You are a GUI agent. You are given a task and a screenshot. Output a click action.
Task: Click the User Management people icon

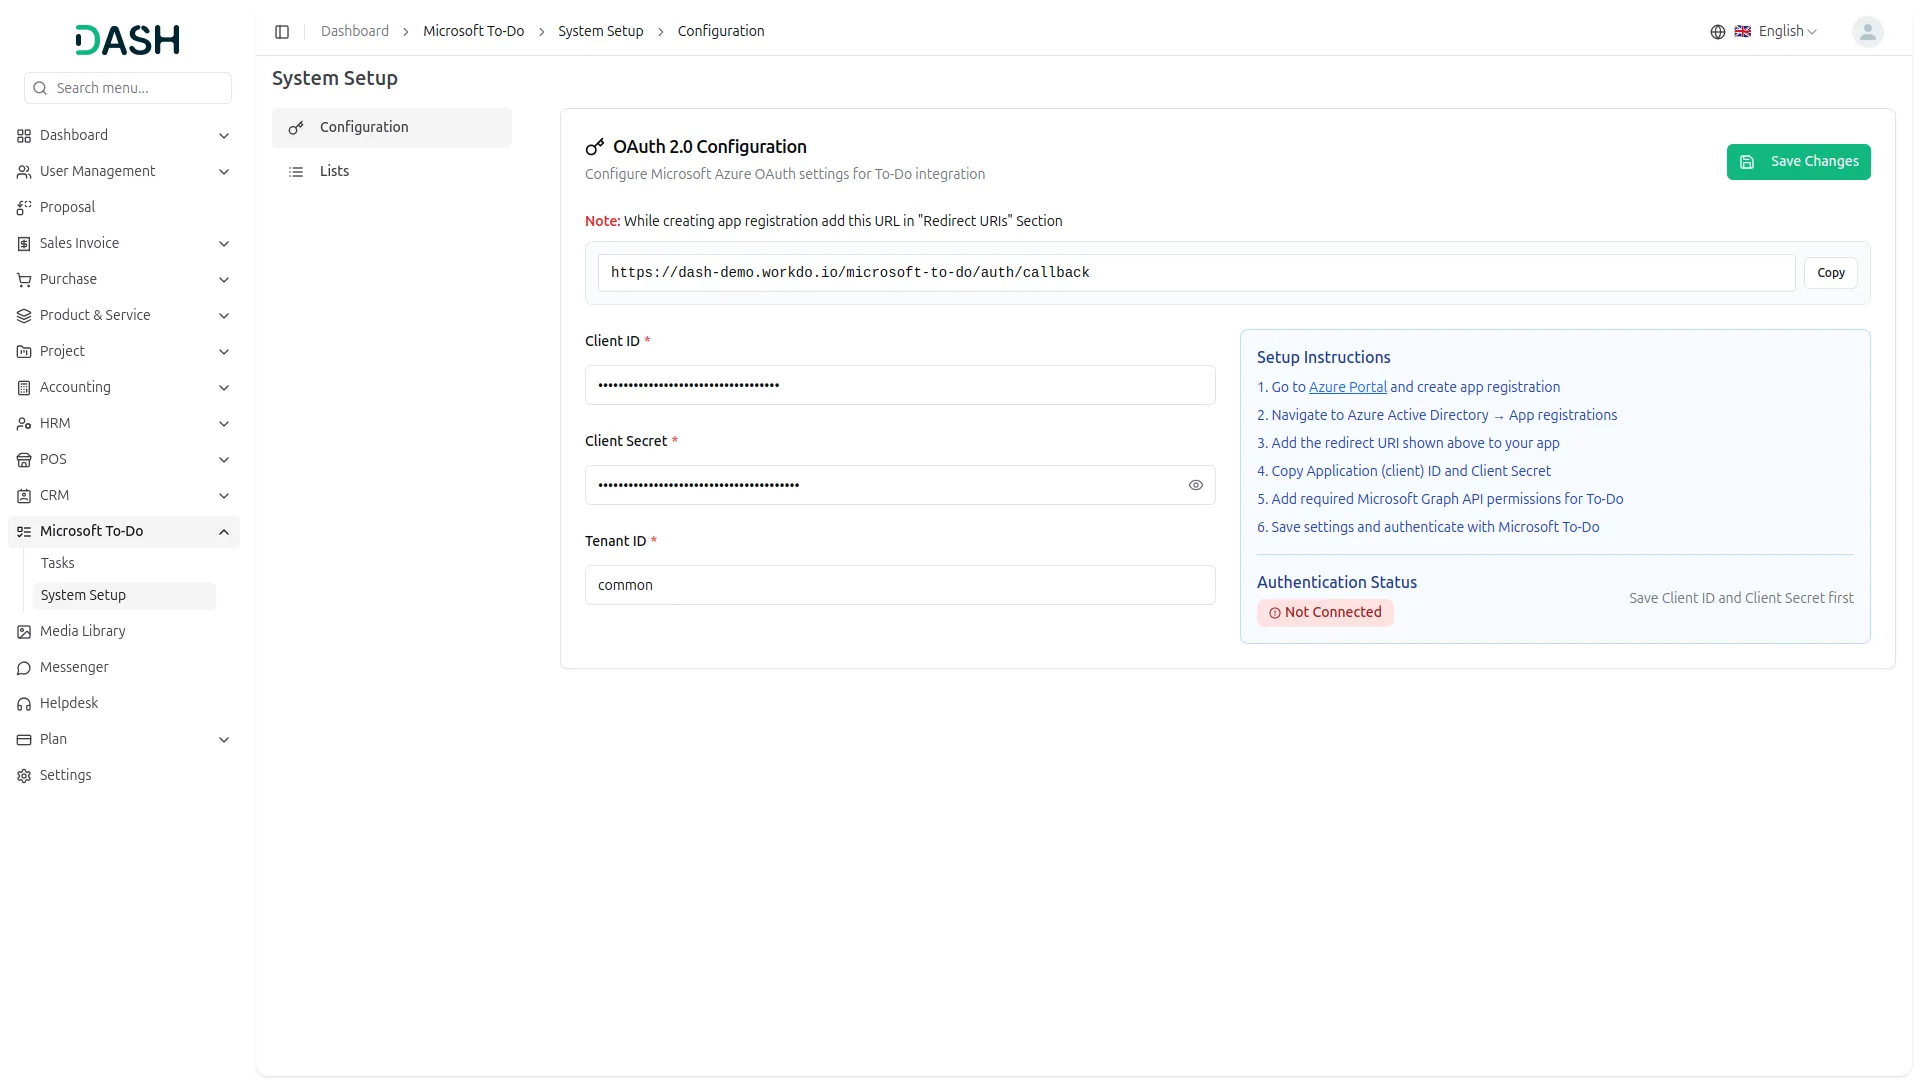[x=24, y=172]
